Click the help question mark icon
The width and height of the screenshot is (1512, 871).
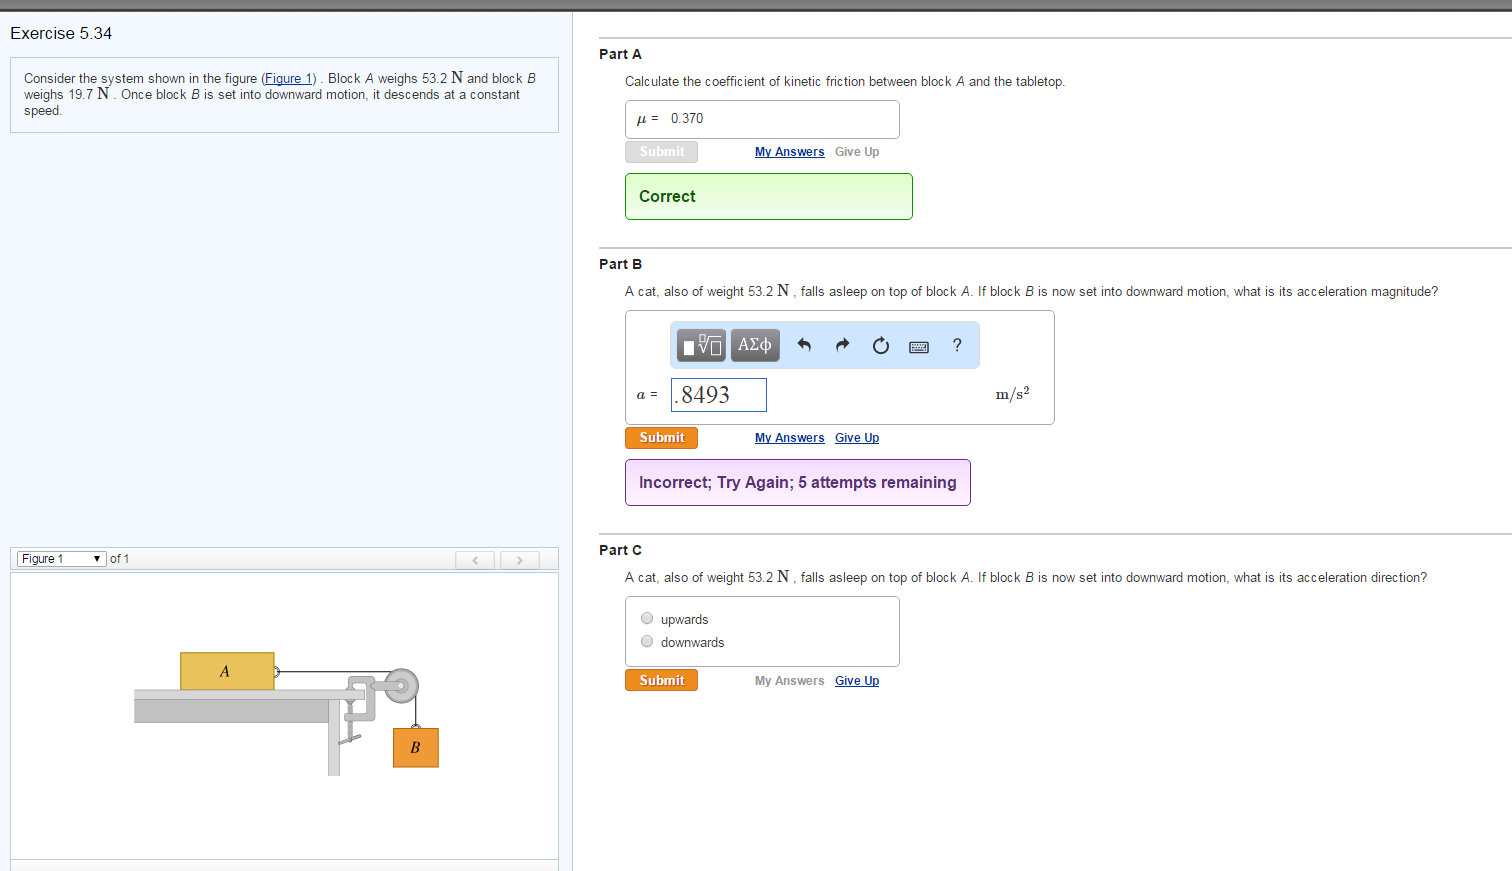point(957,345)
